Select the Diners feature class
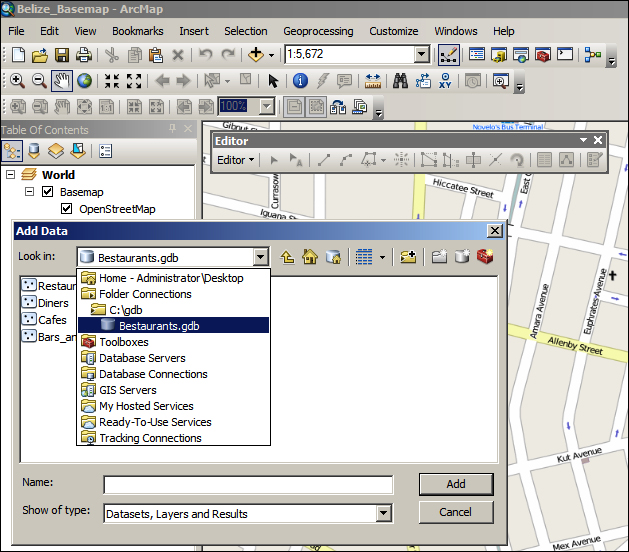 [x=45, y=303]
